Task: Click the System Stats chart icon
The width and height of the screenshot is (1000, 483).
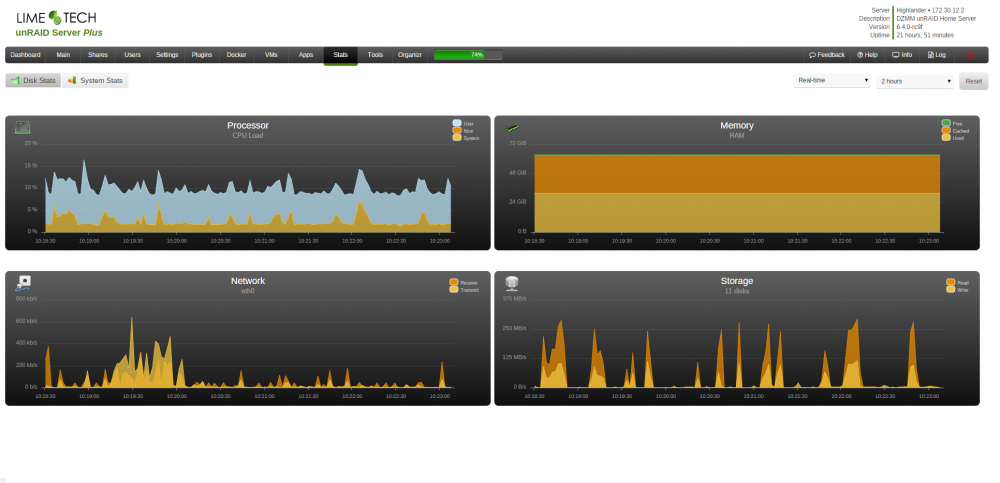Action: 72,80
